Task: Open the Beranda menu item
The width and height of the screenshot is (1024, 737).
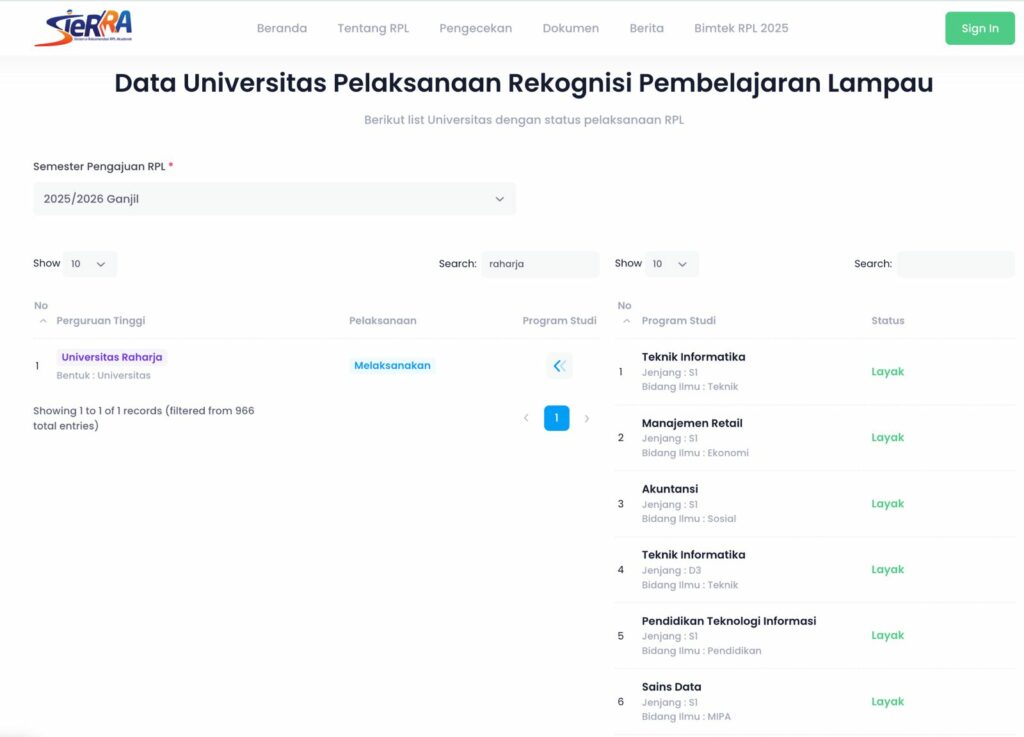Action: tap(282, 28)
